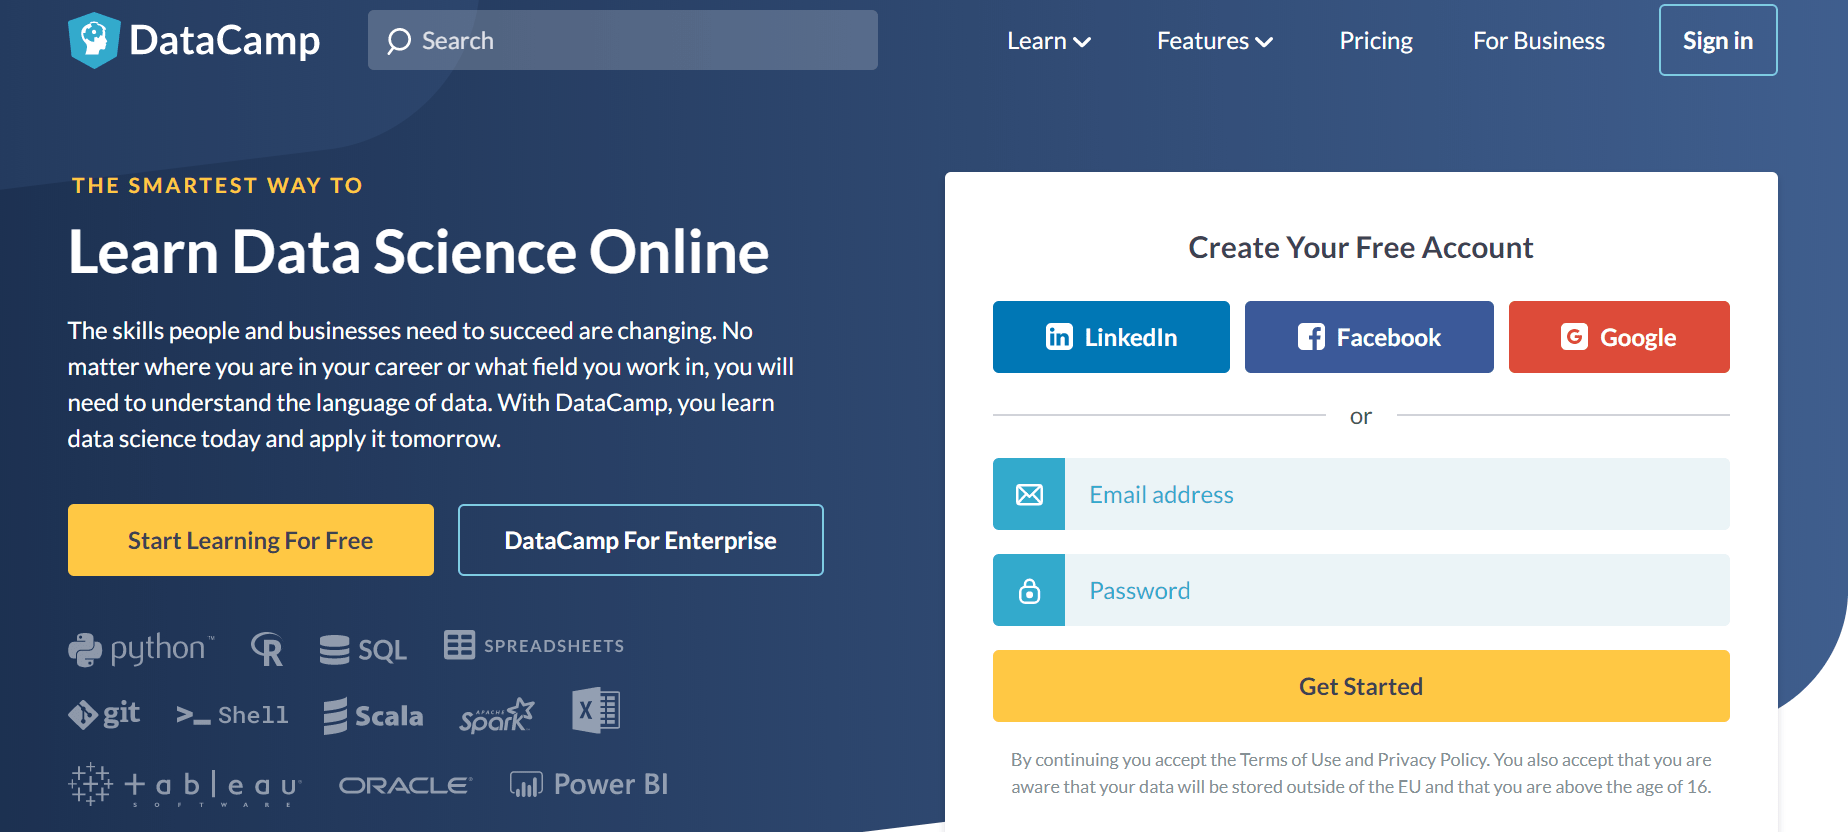Click the 'Learn Data Science Online' heading
This screenshot has width=1848, height=832.
(419, 251)
